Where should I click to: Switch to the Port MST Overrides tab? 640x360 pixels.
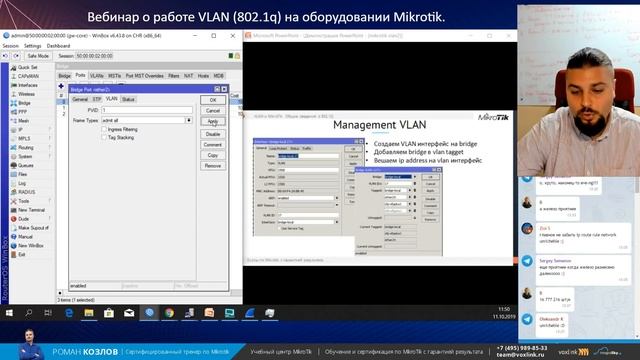click(x=144, y=76)
